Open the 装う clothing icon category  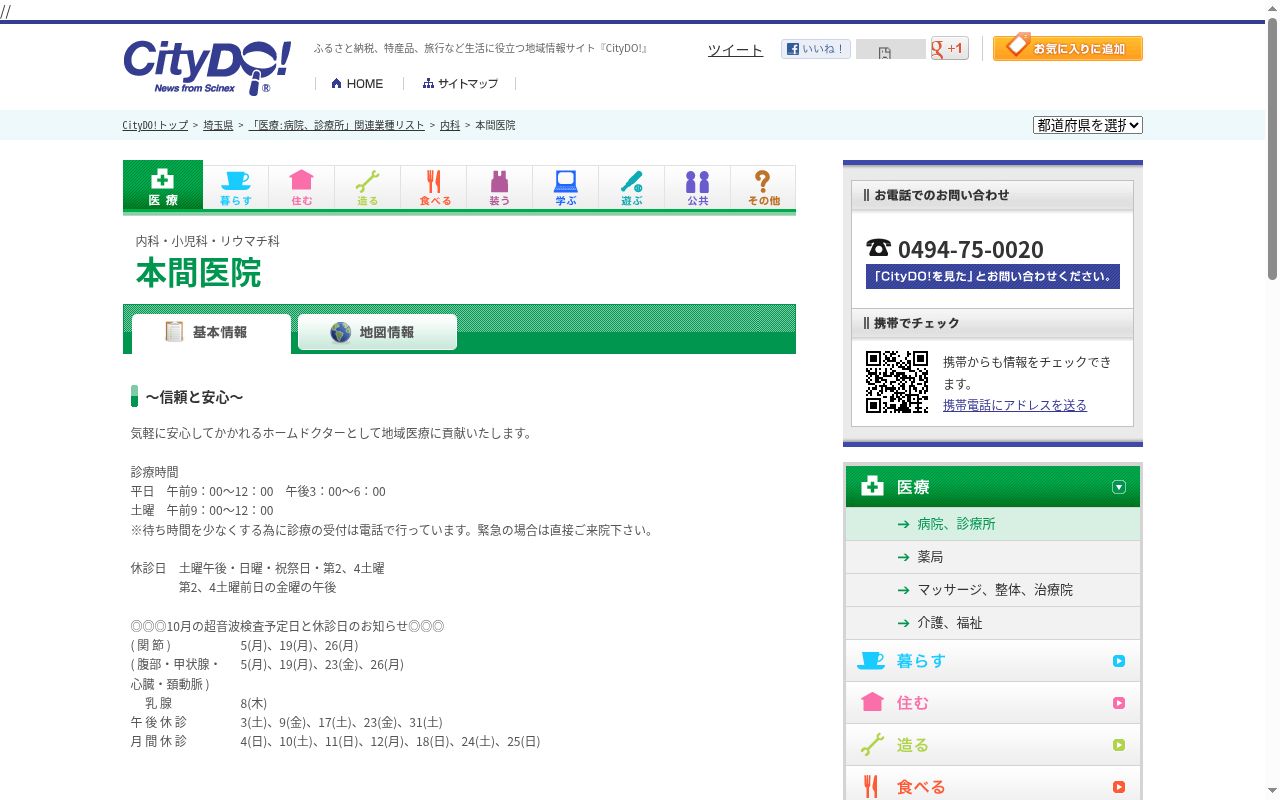[x=499, y=188]
